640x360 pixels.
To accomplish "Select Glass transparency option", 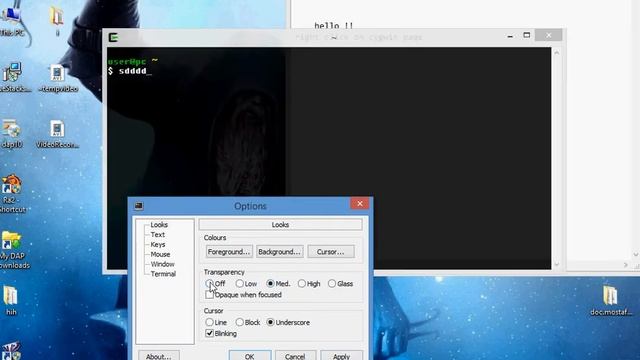I will point(332,283).
